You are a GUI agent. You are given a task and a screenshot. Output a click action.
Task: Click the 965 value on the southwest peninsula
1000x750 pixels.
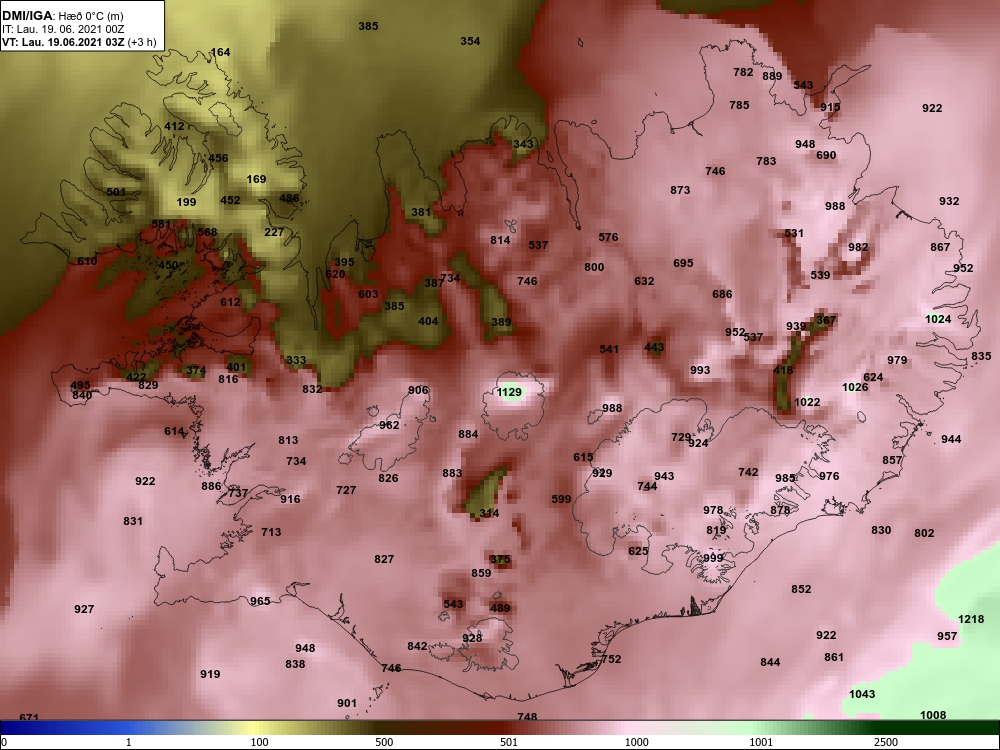(x=260, y=601)
